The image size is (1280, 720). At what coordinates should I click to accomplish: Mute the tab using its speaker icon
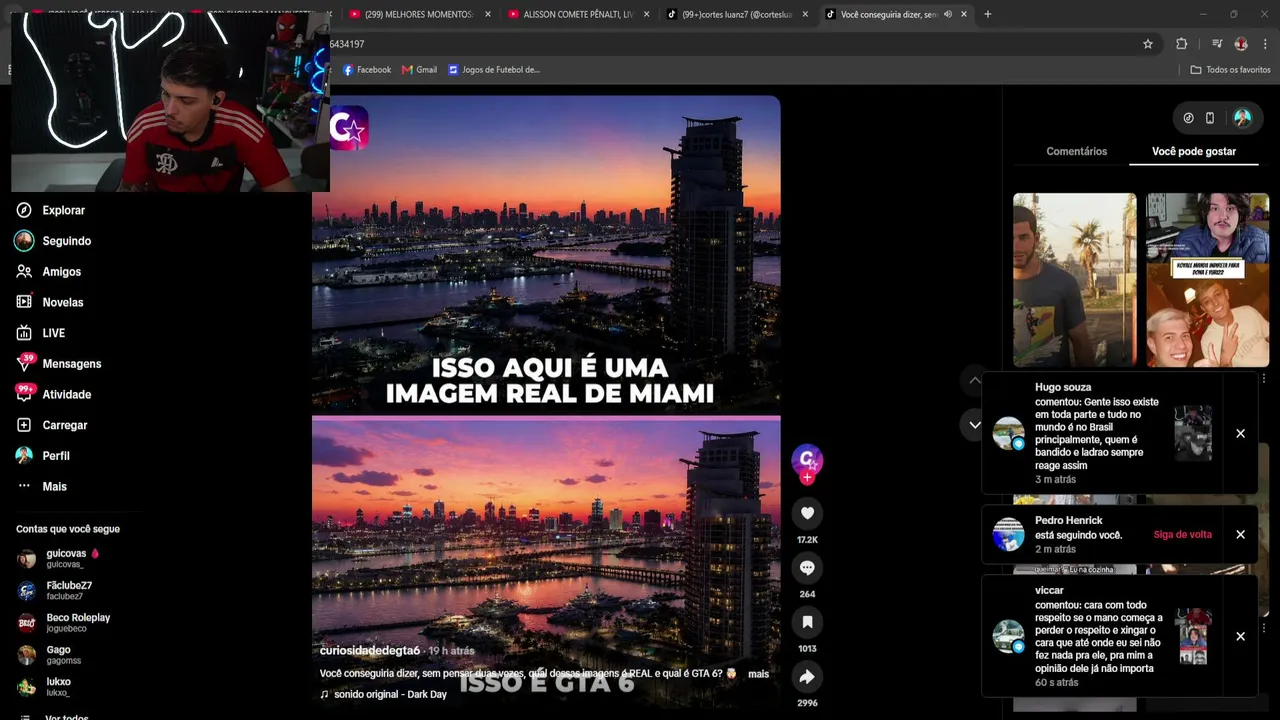point(947,14)
